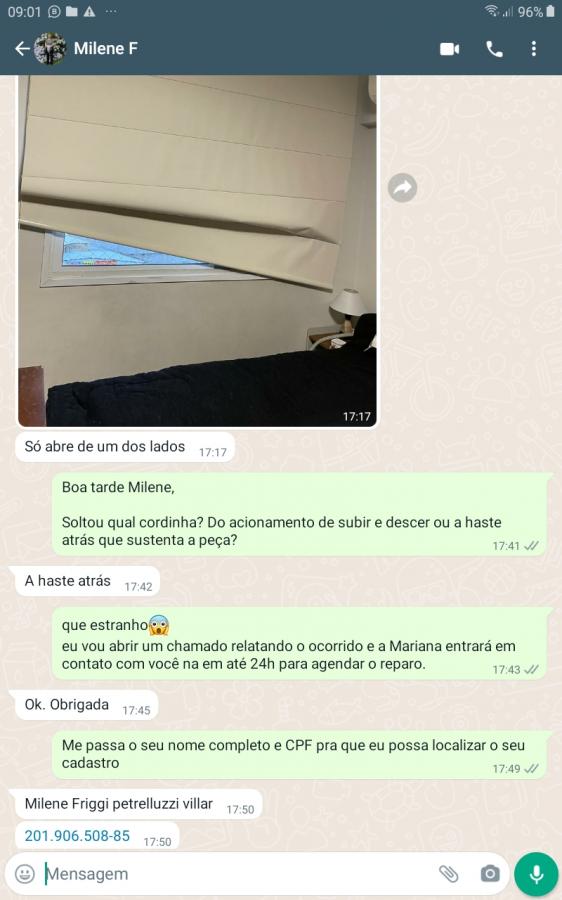Select the 'A haste atrás' message
Image resolution: width=562 pixels, height=900 pixels.
pyautogui.click(x=87, y=581)
